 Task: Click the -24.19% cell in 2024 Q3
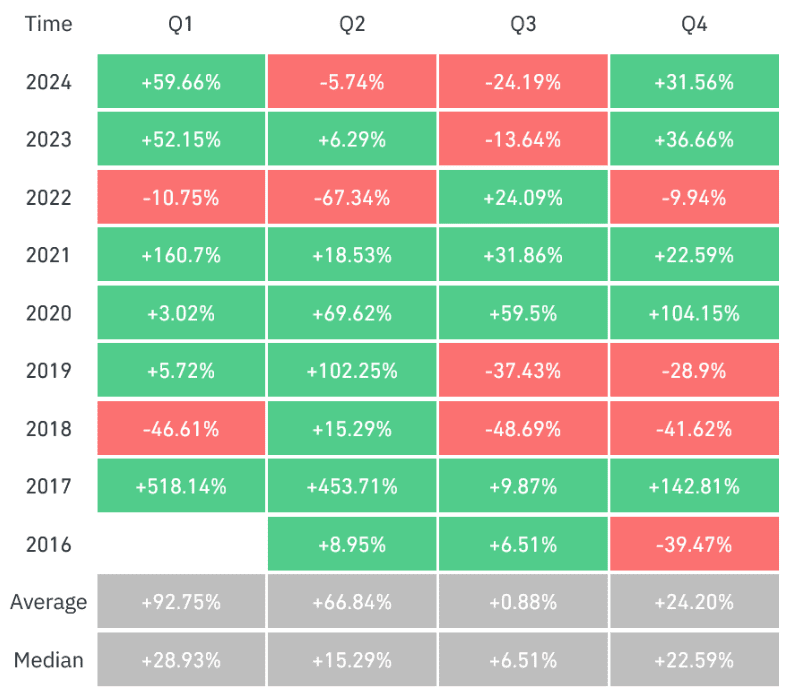pyautogui.click(x=523, y=82)
